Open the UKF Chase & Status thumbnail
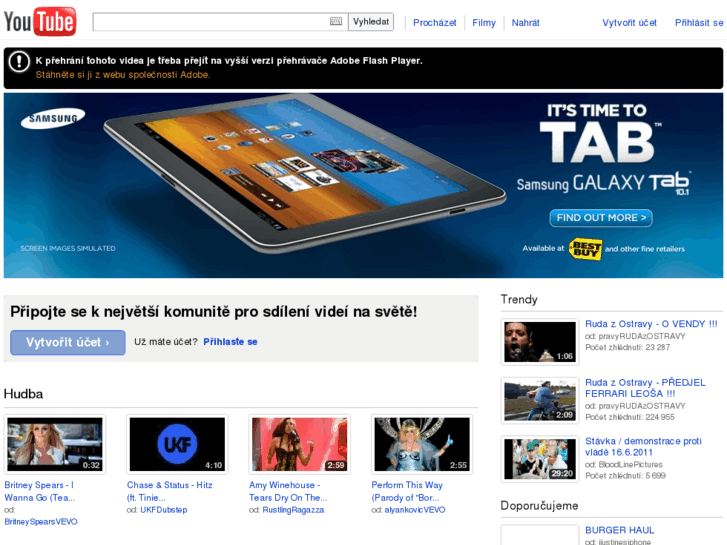 pyautogui.click(x=177, y=444)
